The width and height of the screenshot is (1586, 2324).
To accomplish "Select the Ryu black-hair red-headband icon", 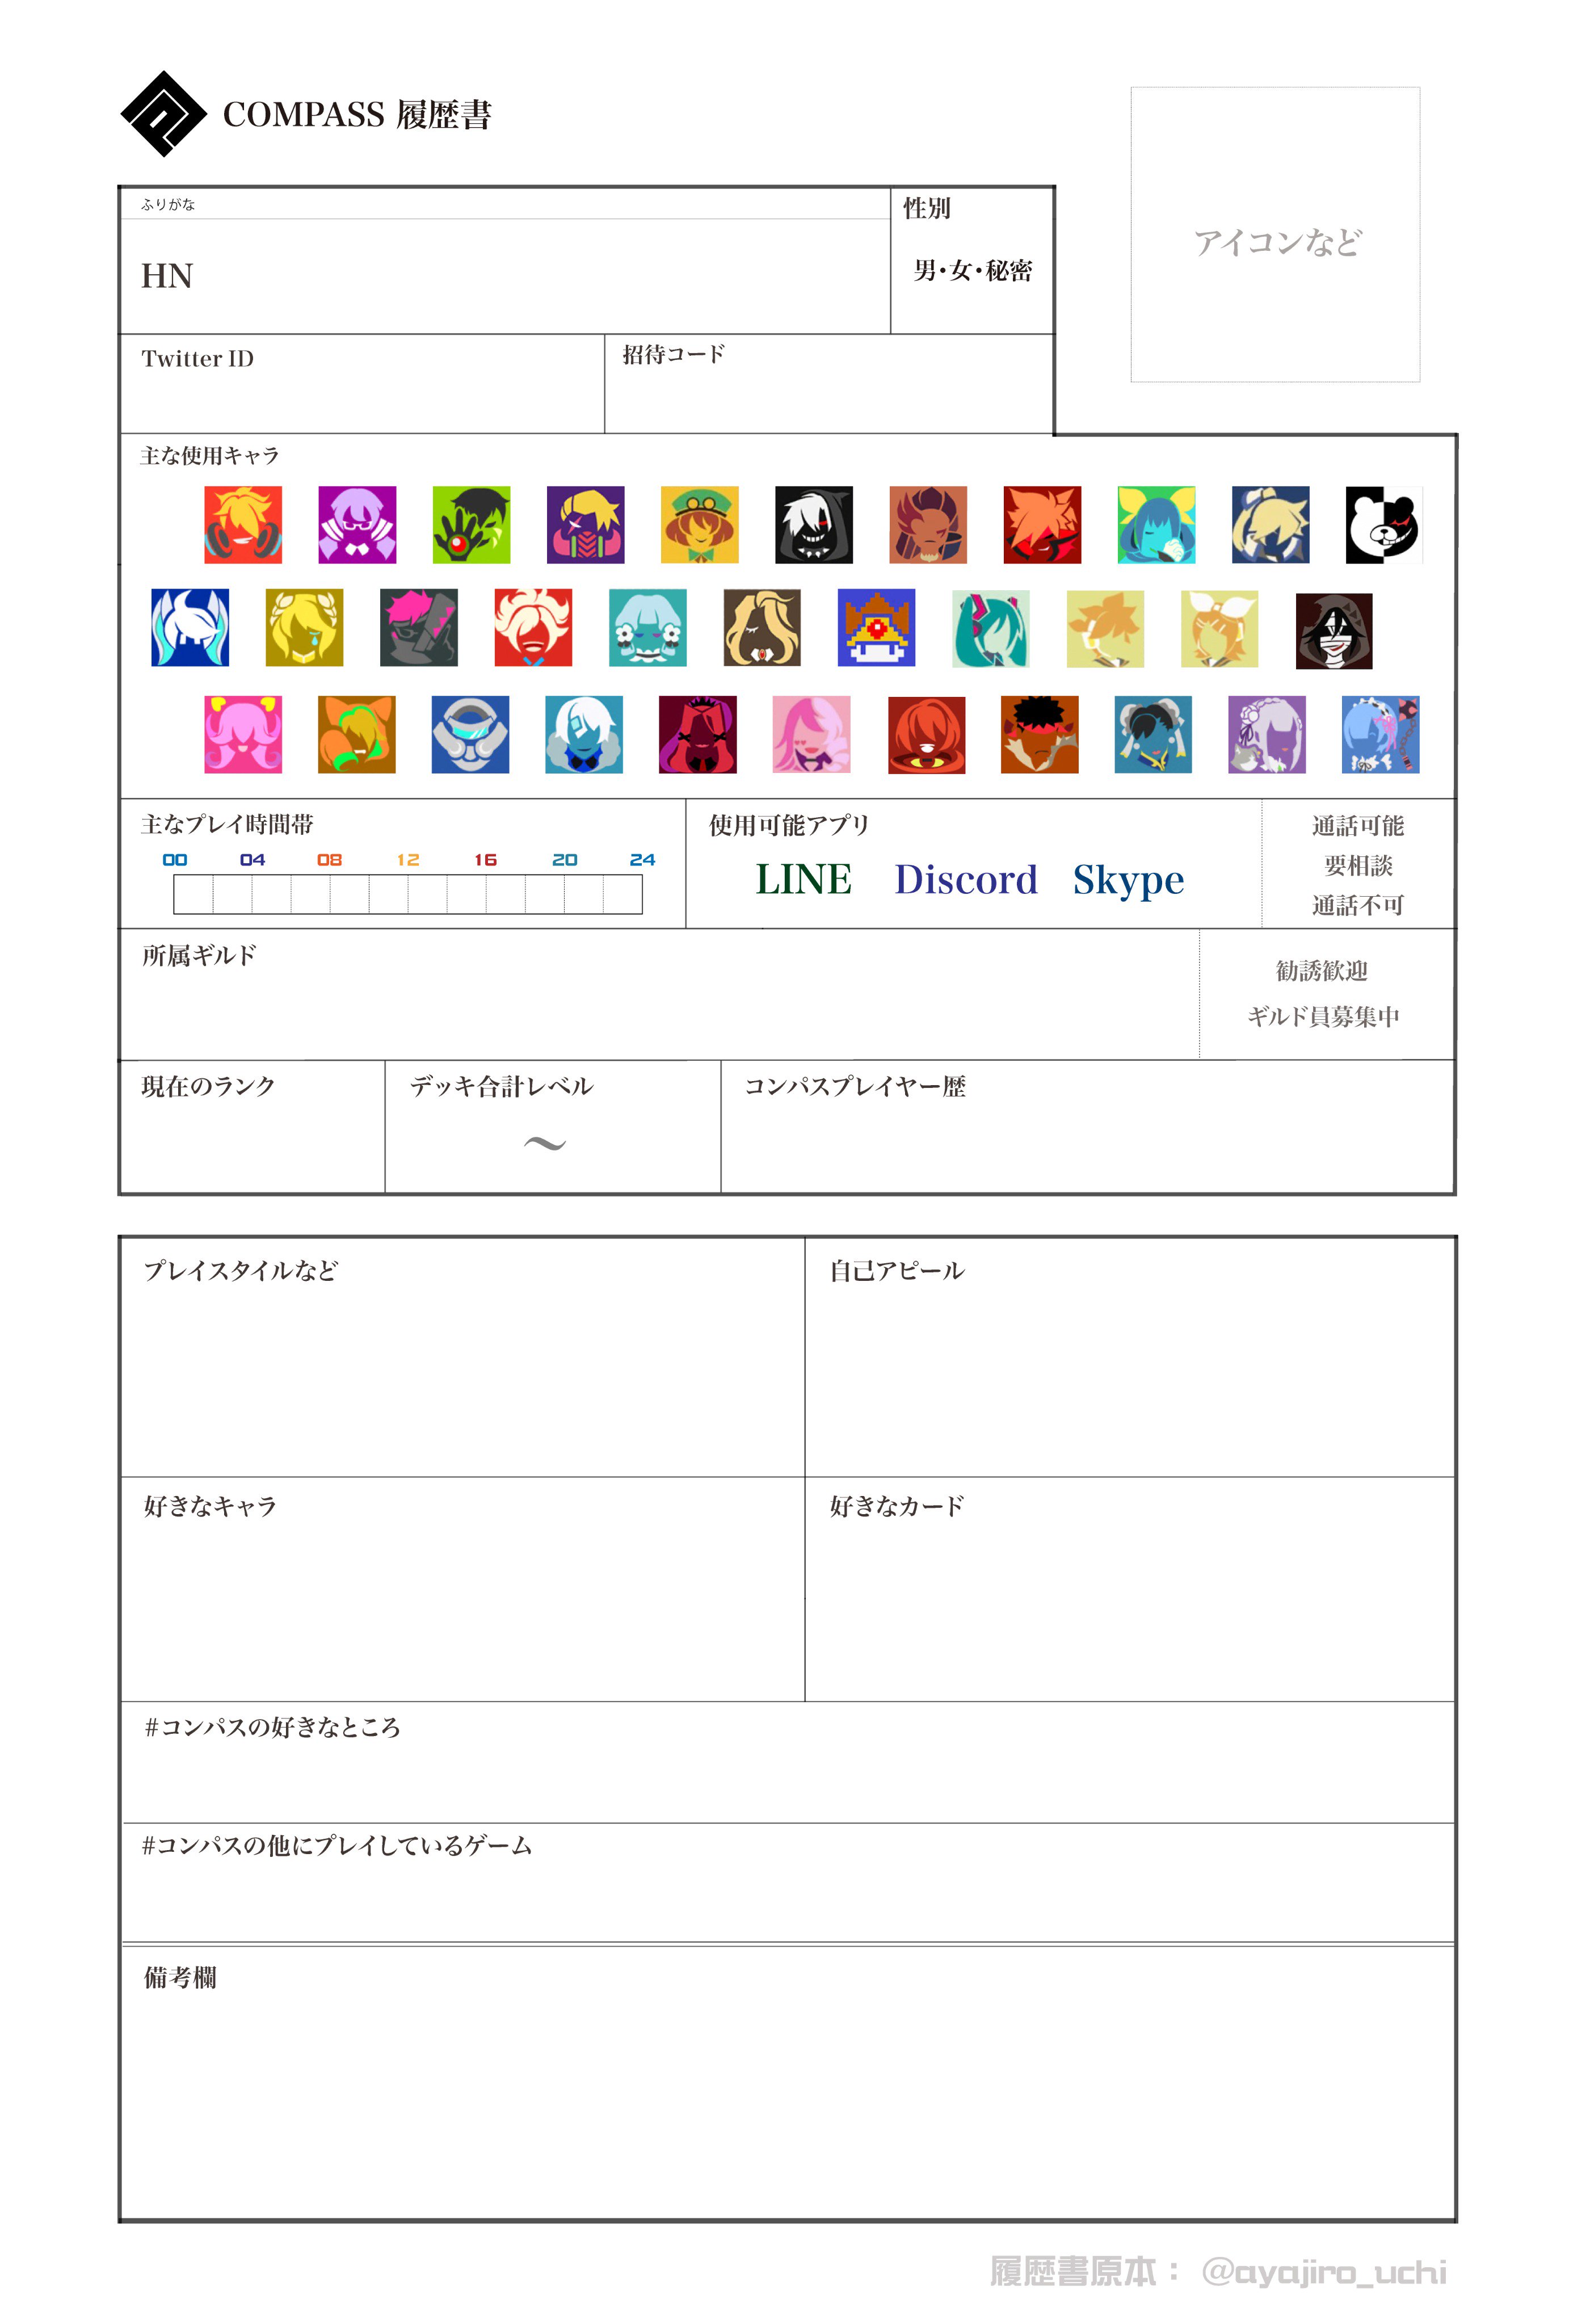I will click(1040, 734).
